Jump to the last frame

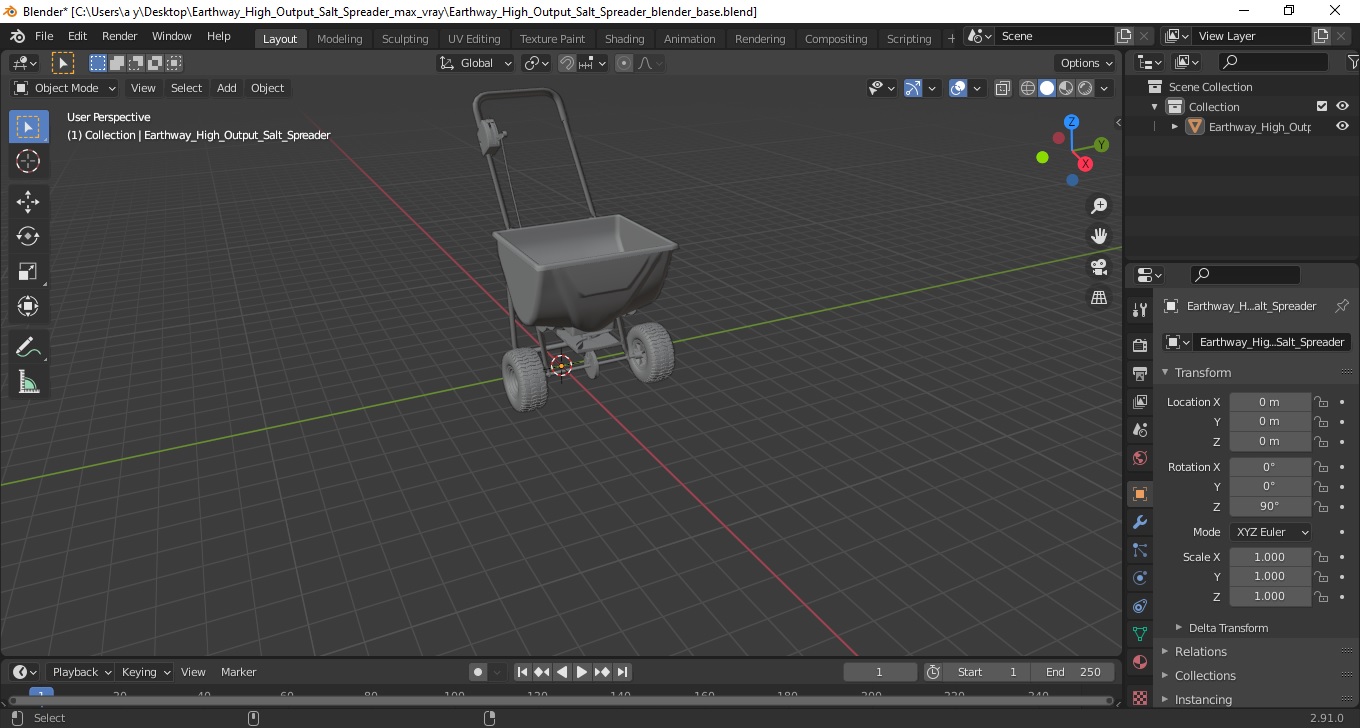click(x=622, y=672)
